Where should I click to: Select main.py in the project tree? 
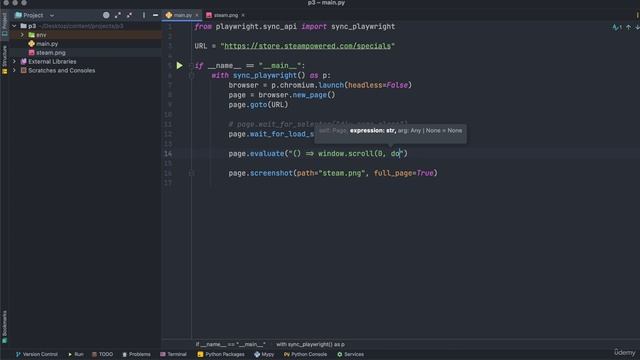[47, 44]
